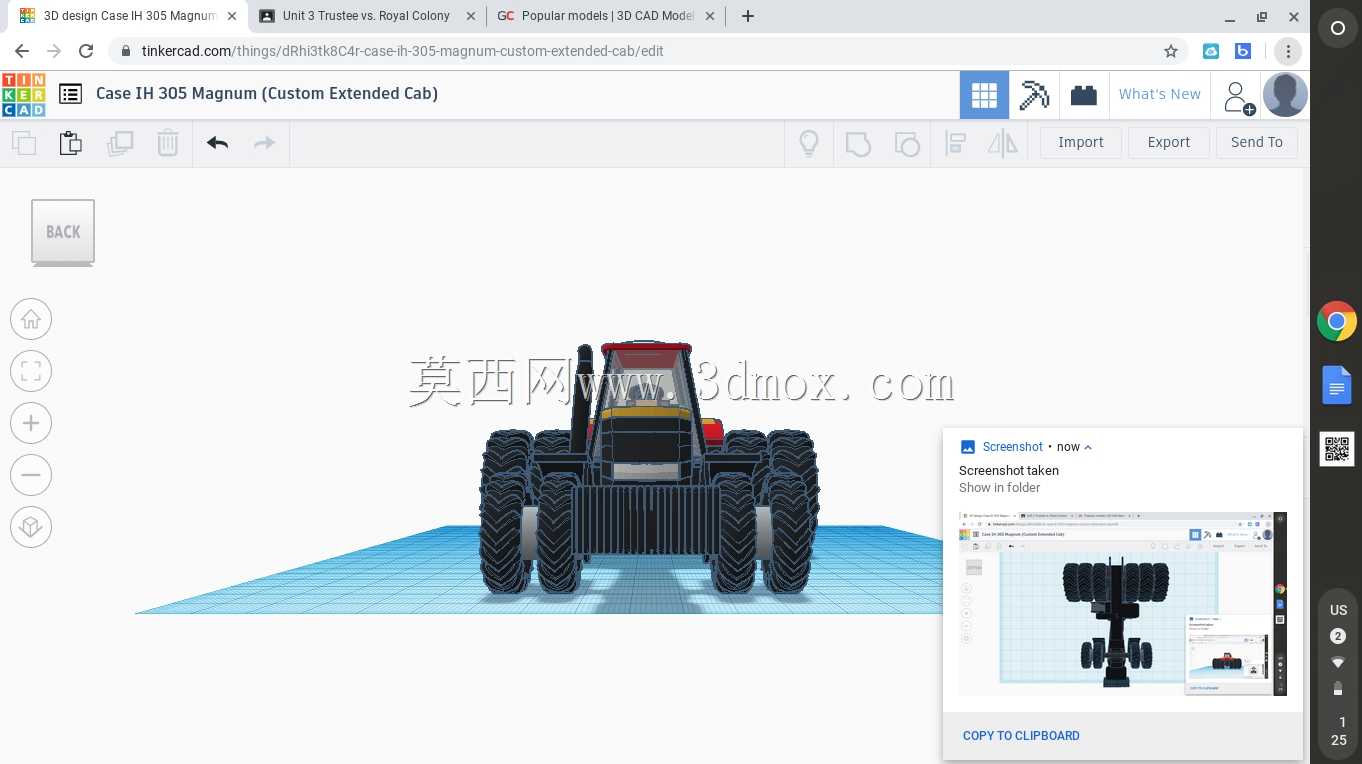The width and height of the screenshot is (1362, 764).
Task: Click the Mirror flip icon
Action: (x=1003, y=143)
